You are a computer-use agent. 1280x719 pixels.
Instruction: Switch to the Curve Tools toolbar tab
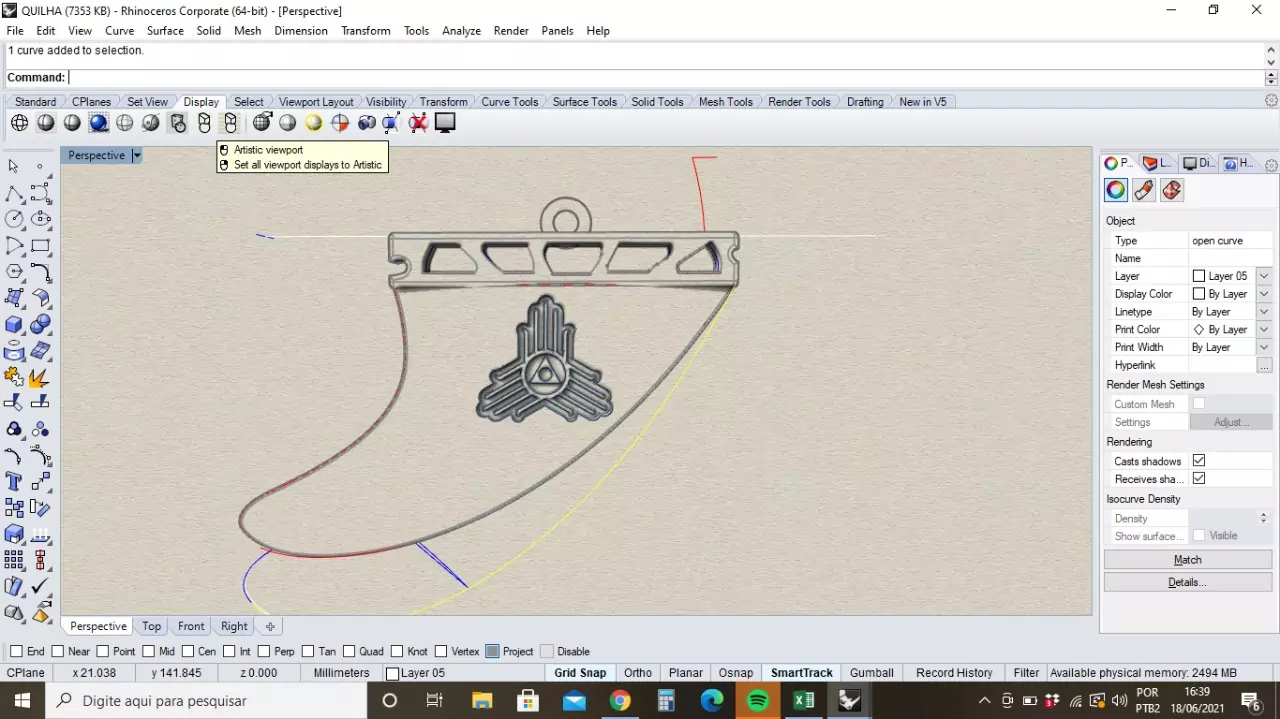(509, 101)
